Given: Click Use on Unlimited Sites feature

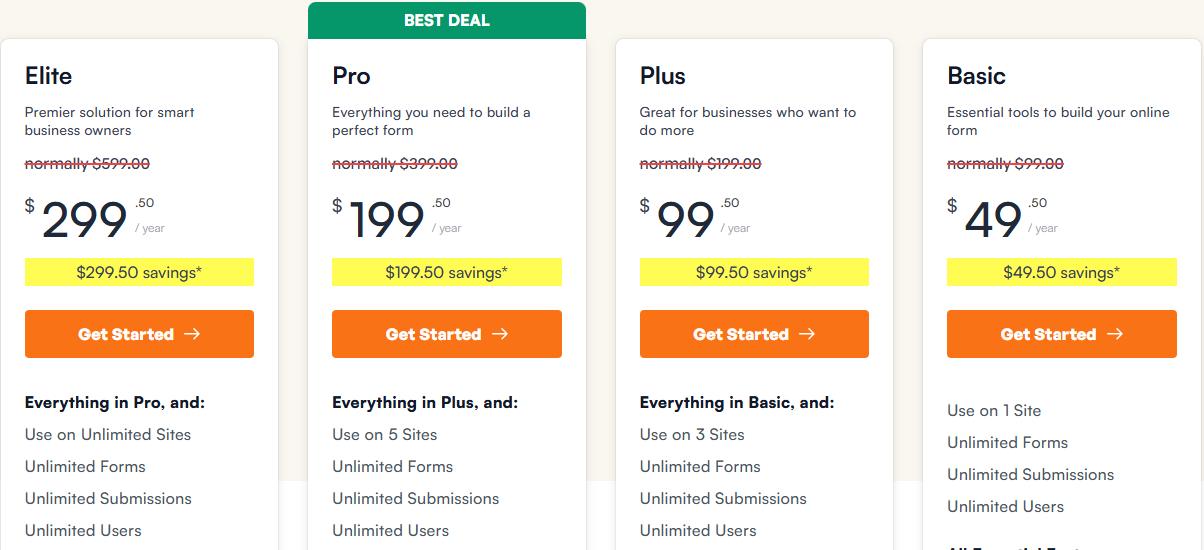Looking at the screenshot, I should click(108, 434).
